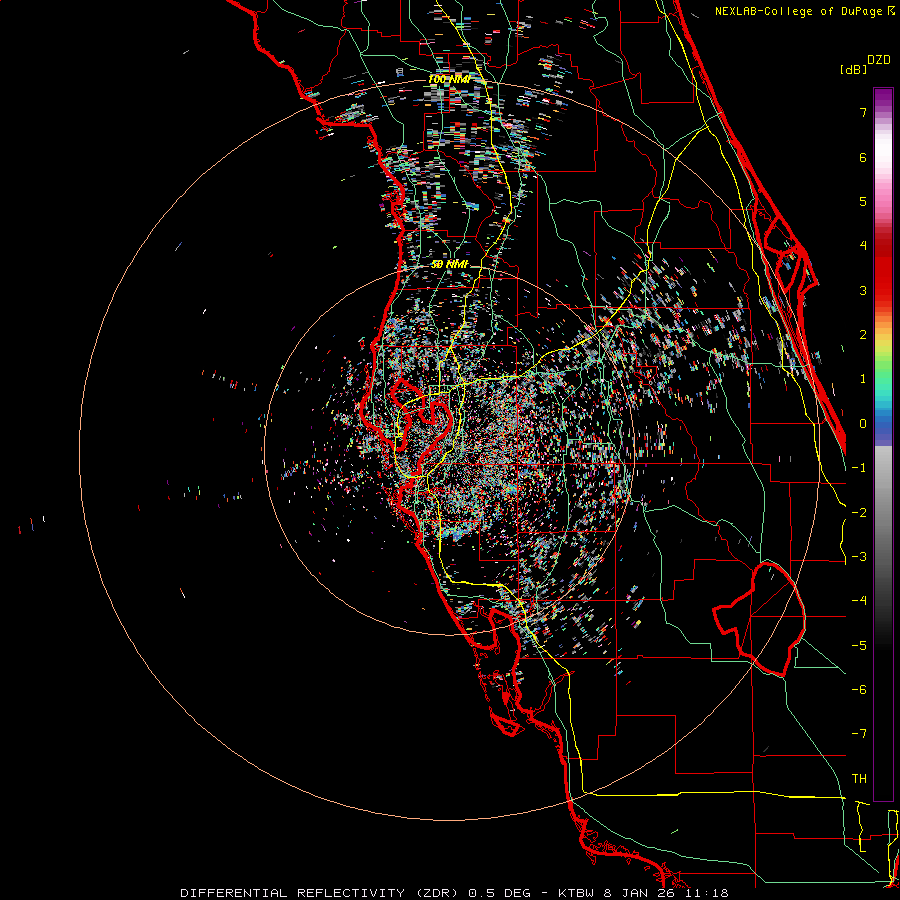The image size is (900, 900).
Task: Click the -5 tick label on the scale
Action: [x=859, y=646]
